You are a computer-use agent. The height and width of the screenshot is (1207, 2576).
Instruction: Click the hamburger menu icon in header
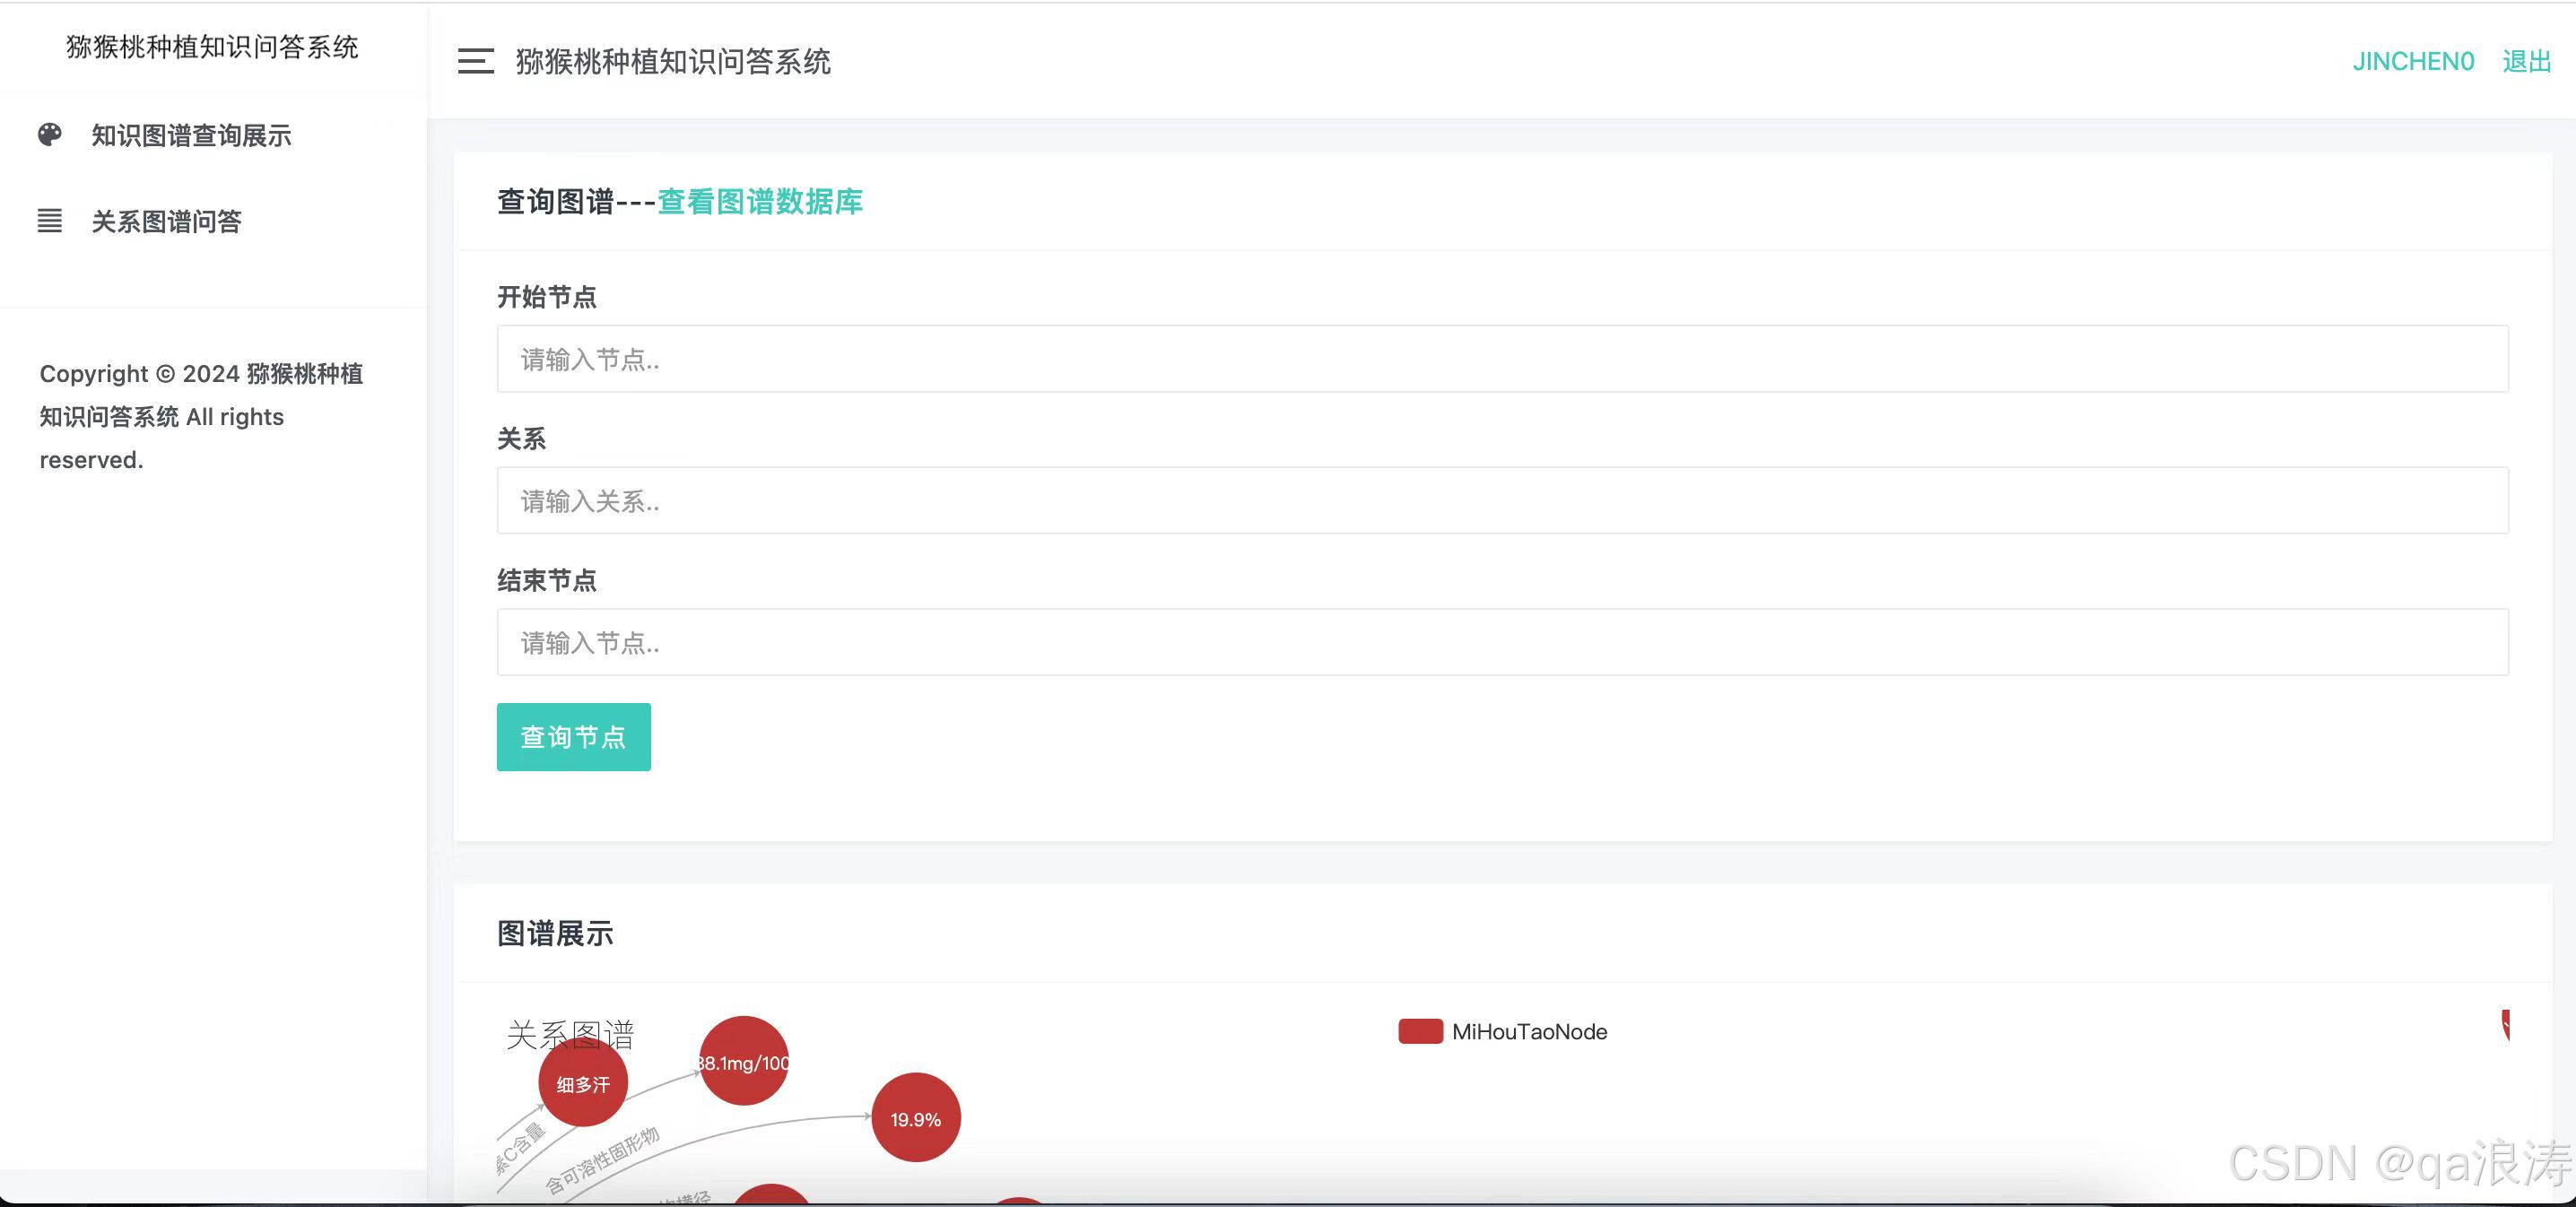(x=476, y=61)
